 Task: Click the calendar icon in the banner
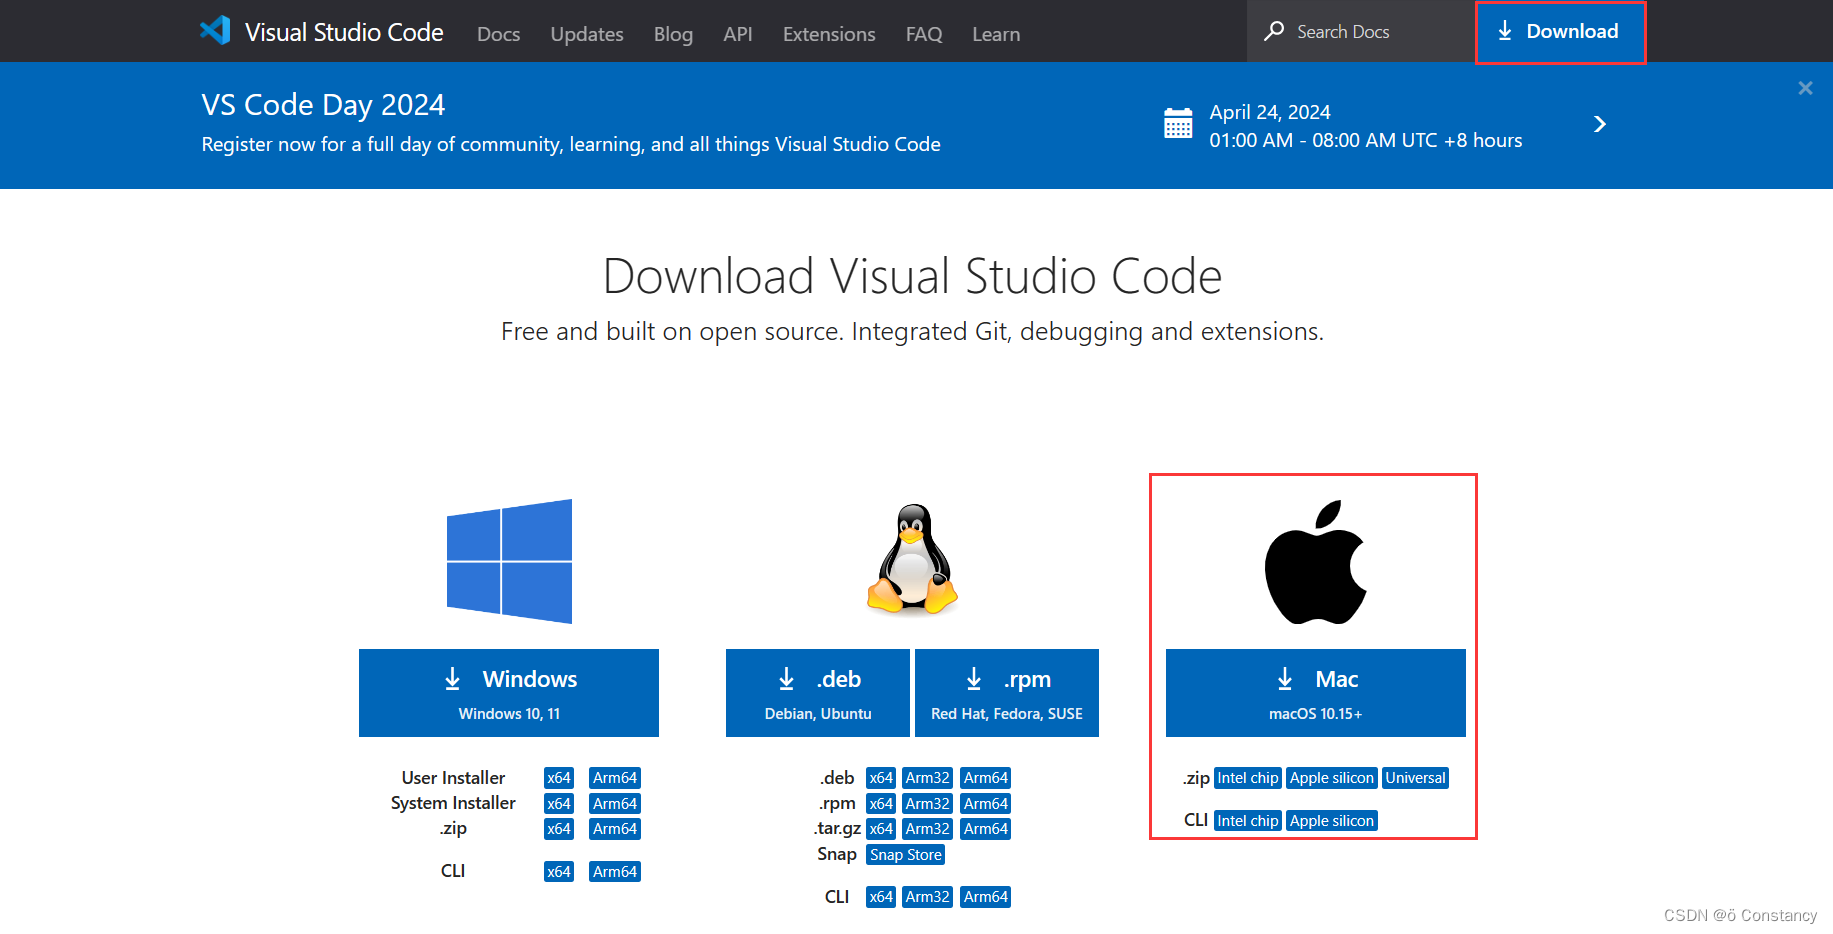pos(1178,123)
